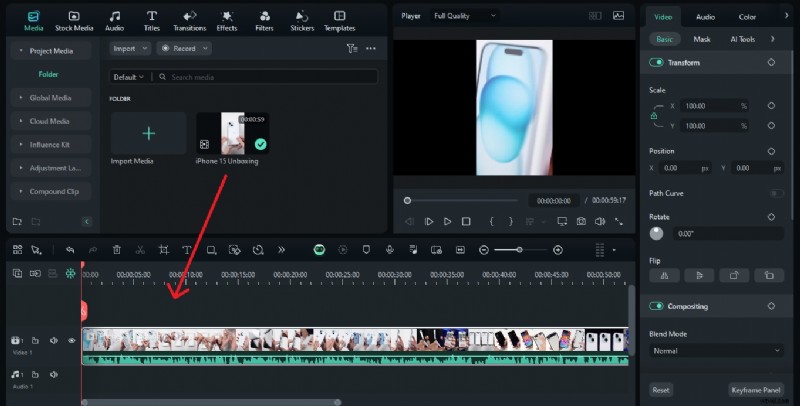
Task: Select the scissors split tool
Action: pos(140,250)
